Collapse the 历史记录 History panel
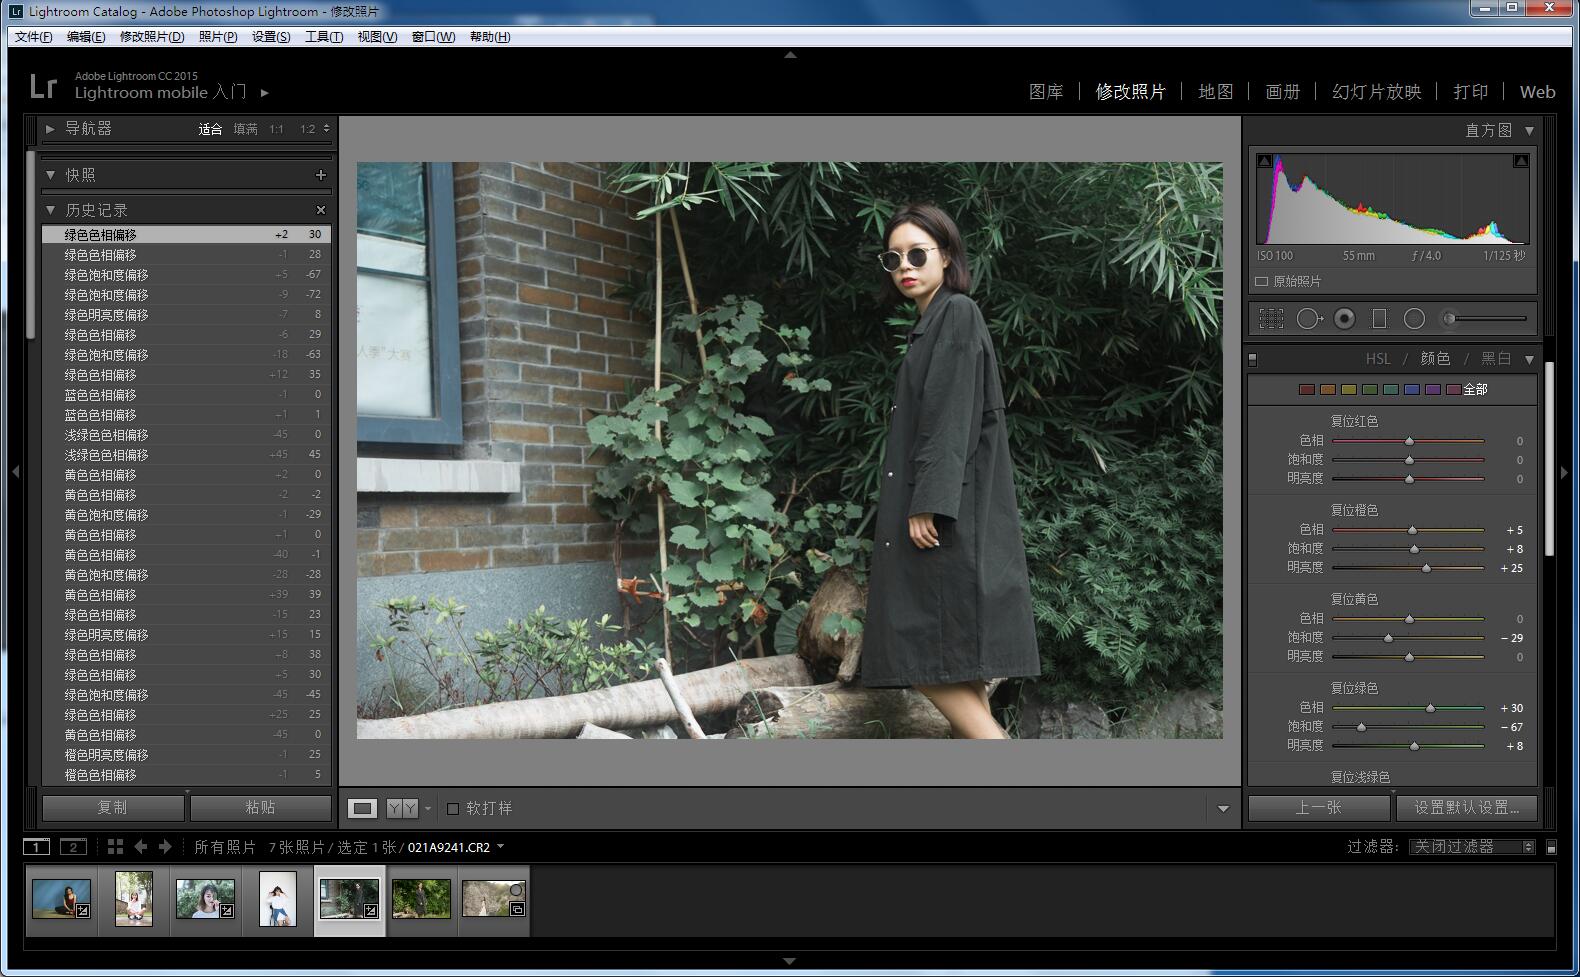This screenshot has height=977, width=1580. pos(50,210)
